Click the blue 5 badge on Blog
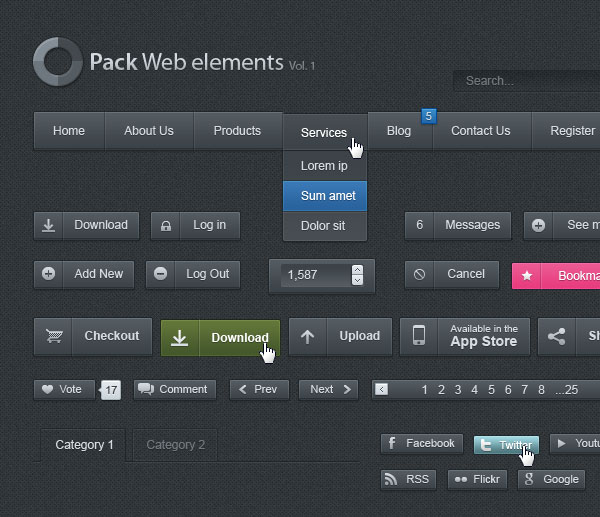600x517 pixels. point(429,116)
